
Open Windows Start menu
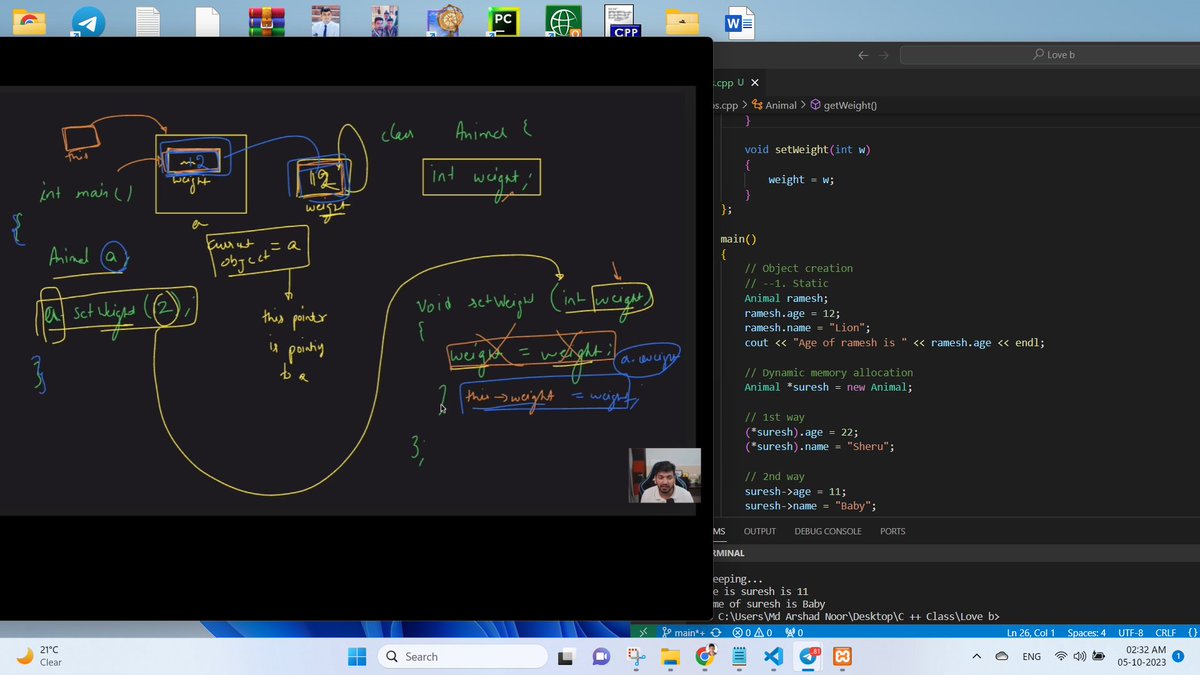point(356,657)
